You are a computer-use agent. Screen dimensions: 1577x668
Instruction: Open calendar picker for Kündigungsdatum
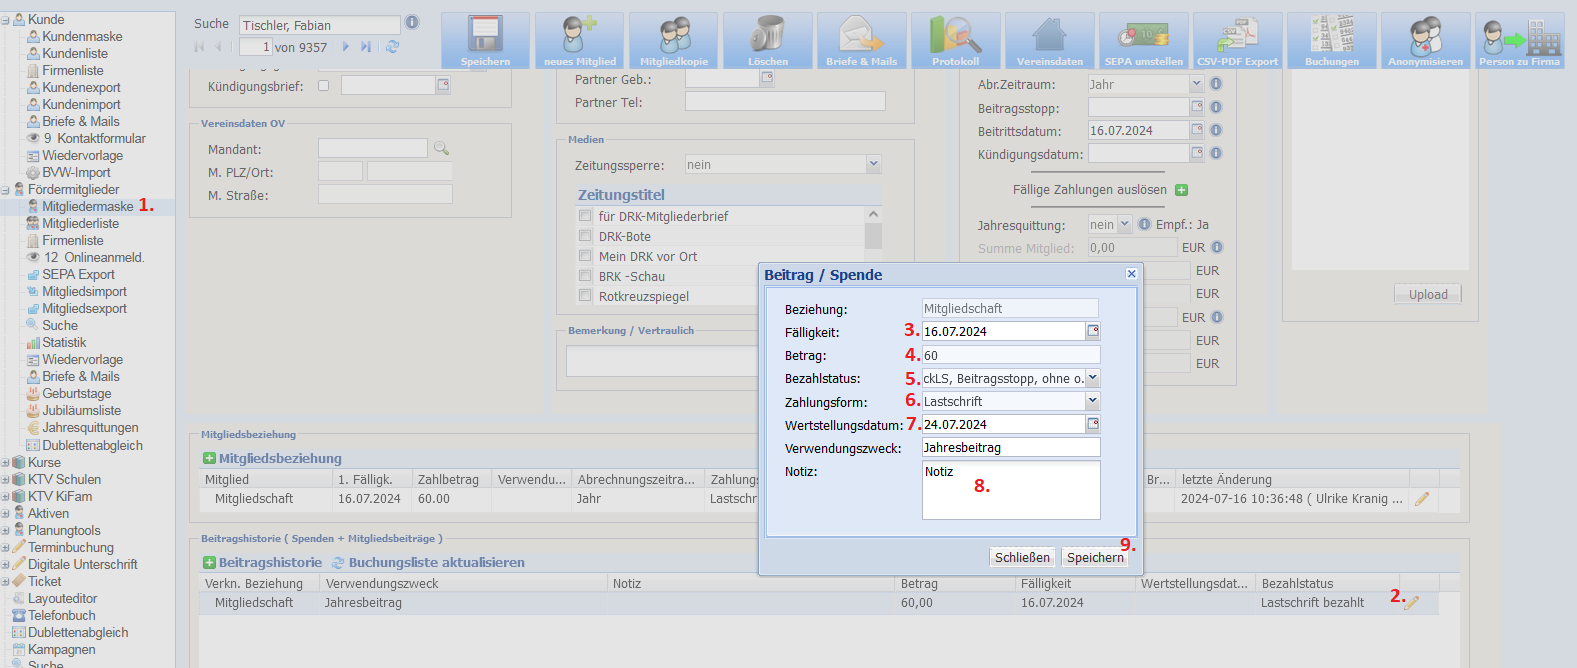pyautogui.click(x=1197, y=153)
